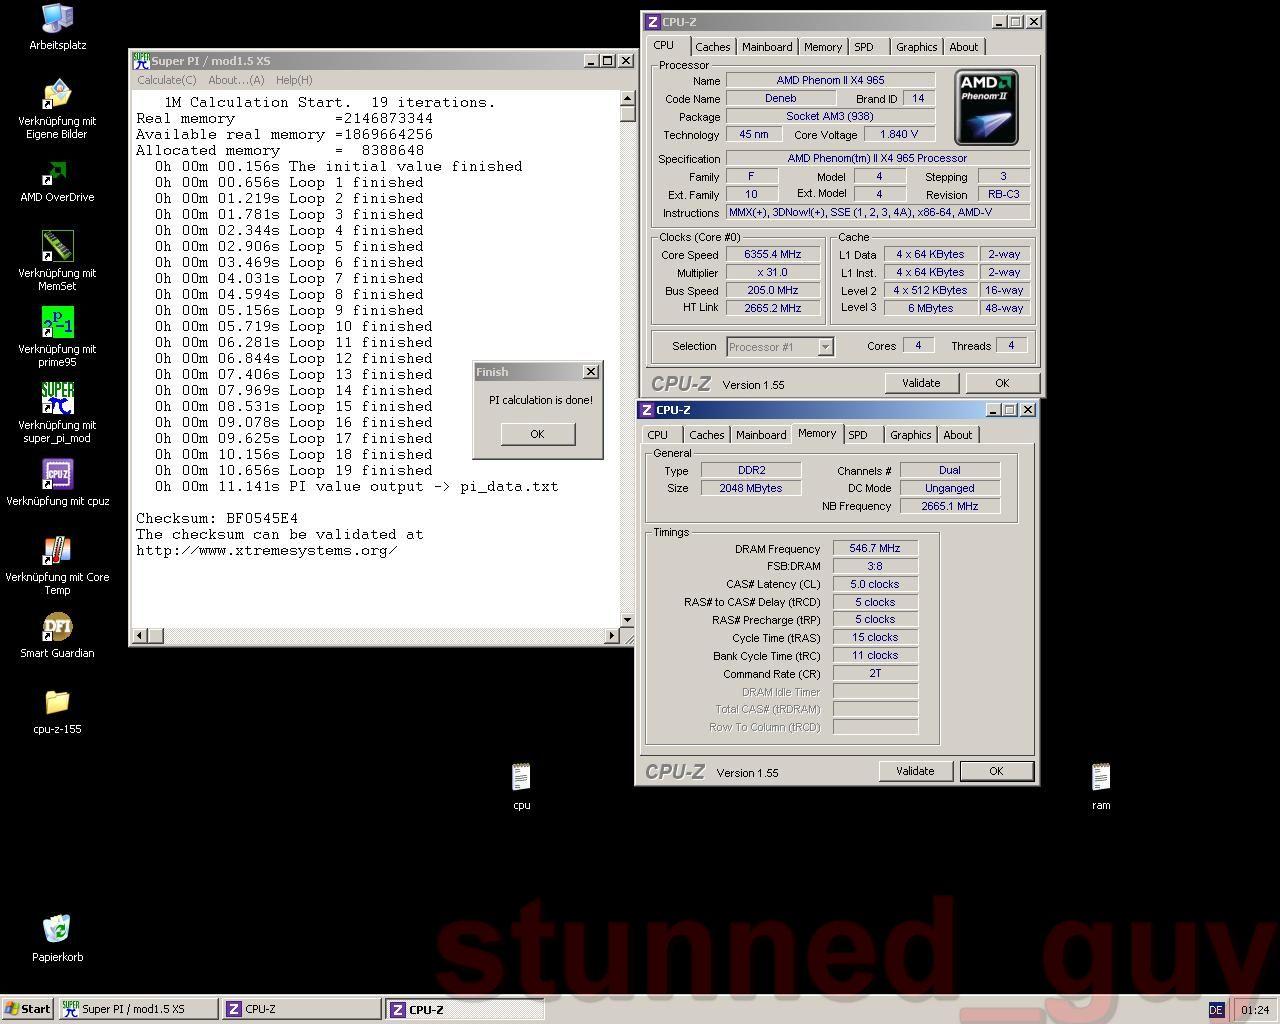1280x1024 pixels.
Task: Click the Multiplier x 31.0 value
Action: tap(773, 273)
